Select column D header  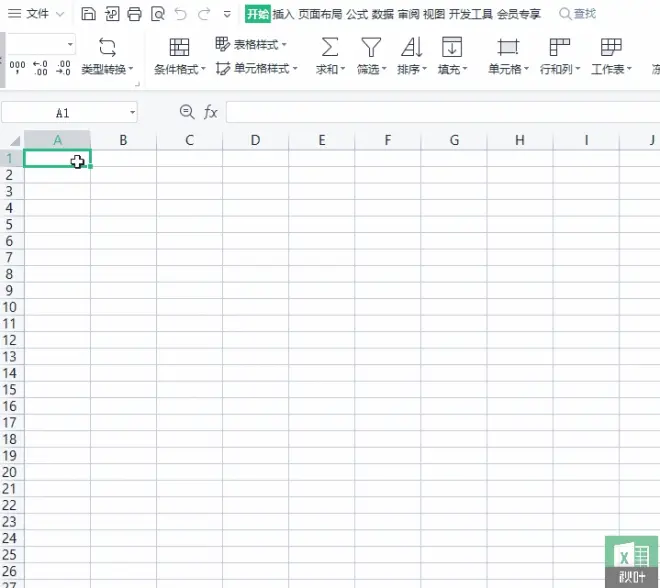255,140
